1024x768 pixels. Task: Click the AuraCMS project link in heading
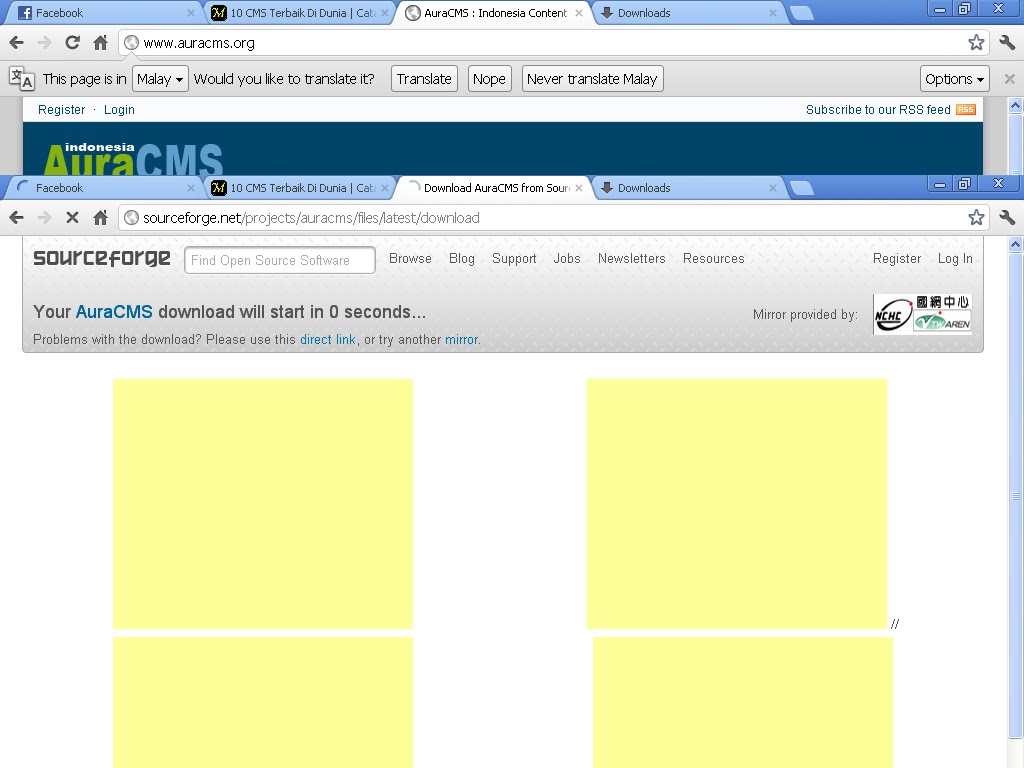pos(114,312)
